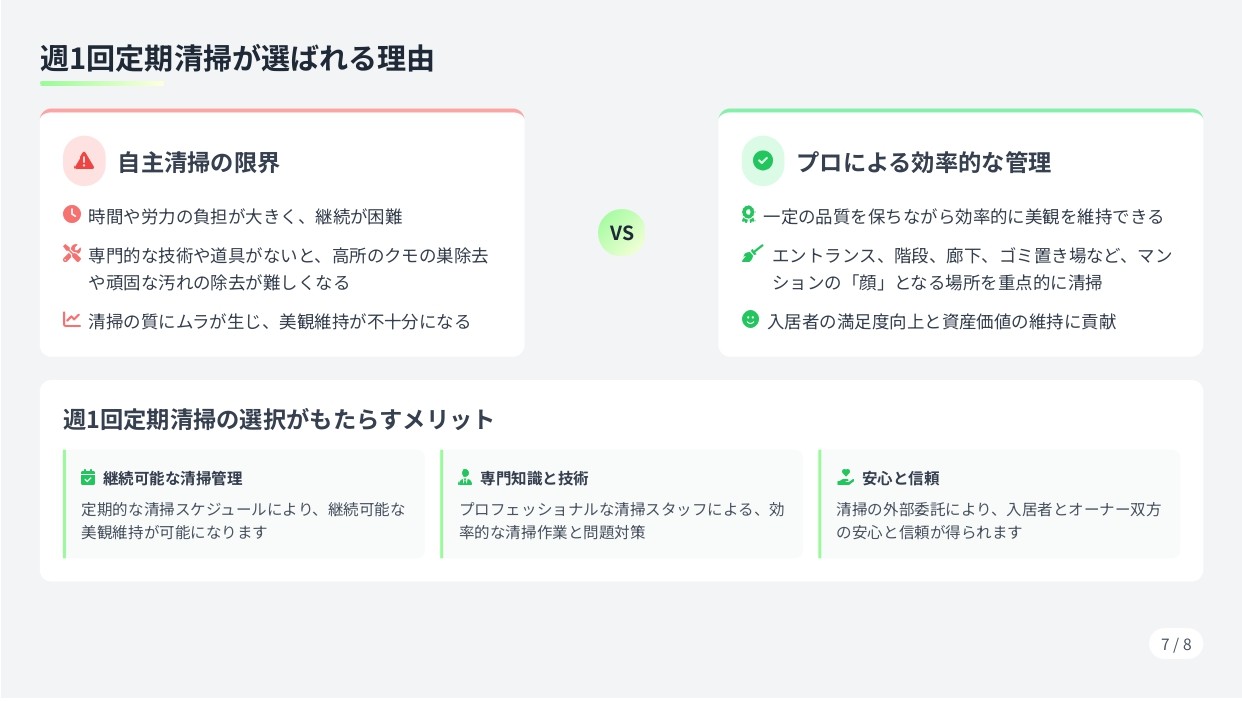Click the clock icon beside 時間や労力

pos(71,214)
